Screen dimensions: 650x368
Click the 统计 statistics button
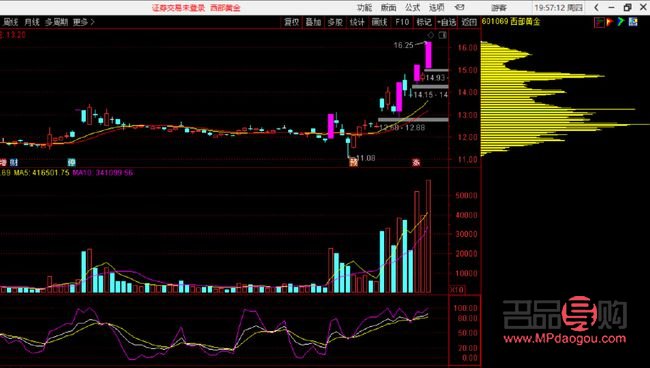[357, 22]
